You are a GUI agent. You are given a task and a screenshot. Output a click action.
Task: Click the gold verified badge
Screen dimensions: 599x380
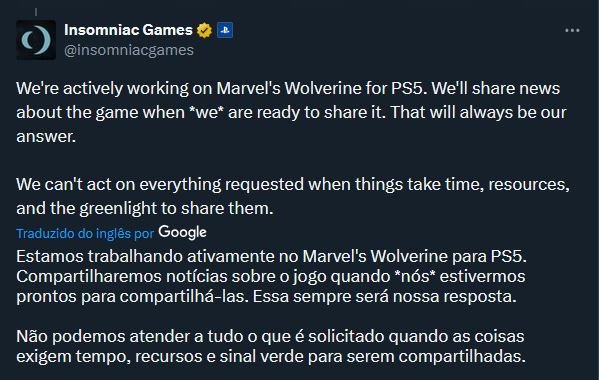tap(204, 30)
